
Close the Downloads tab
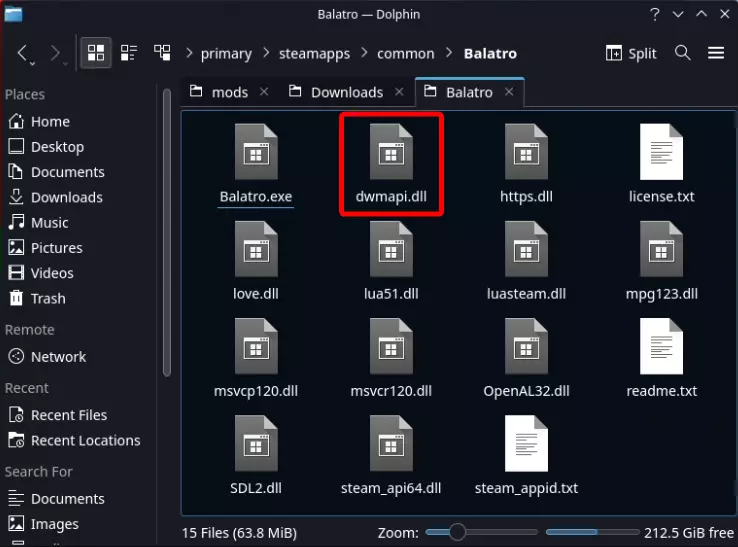point(399,92)
